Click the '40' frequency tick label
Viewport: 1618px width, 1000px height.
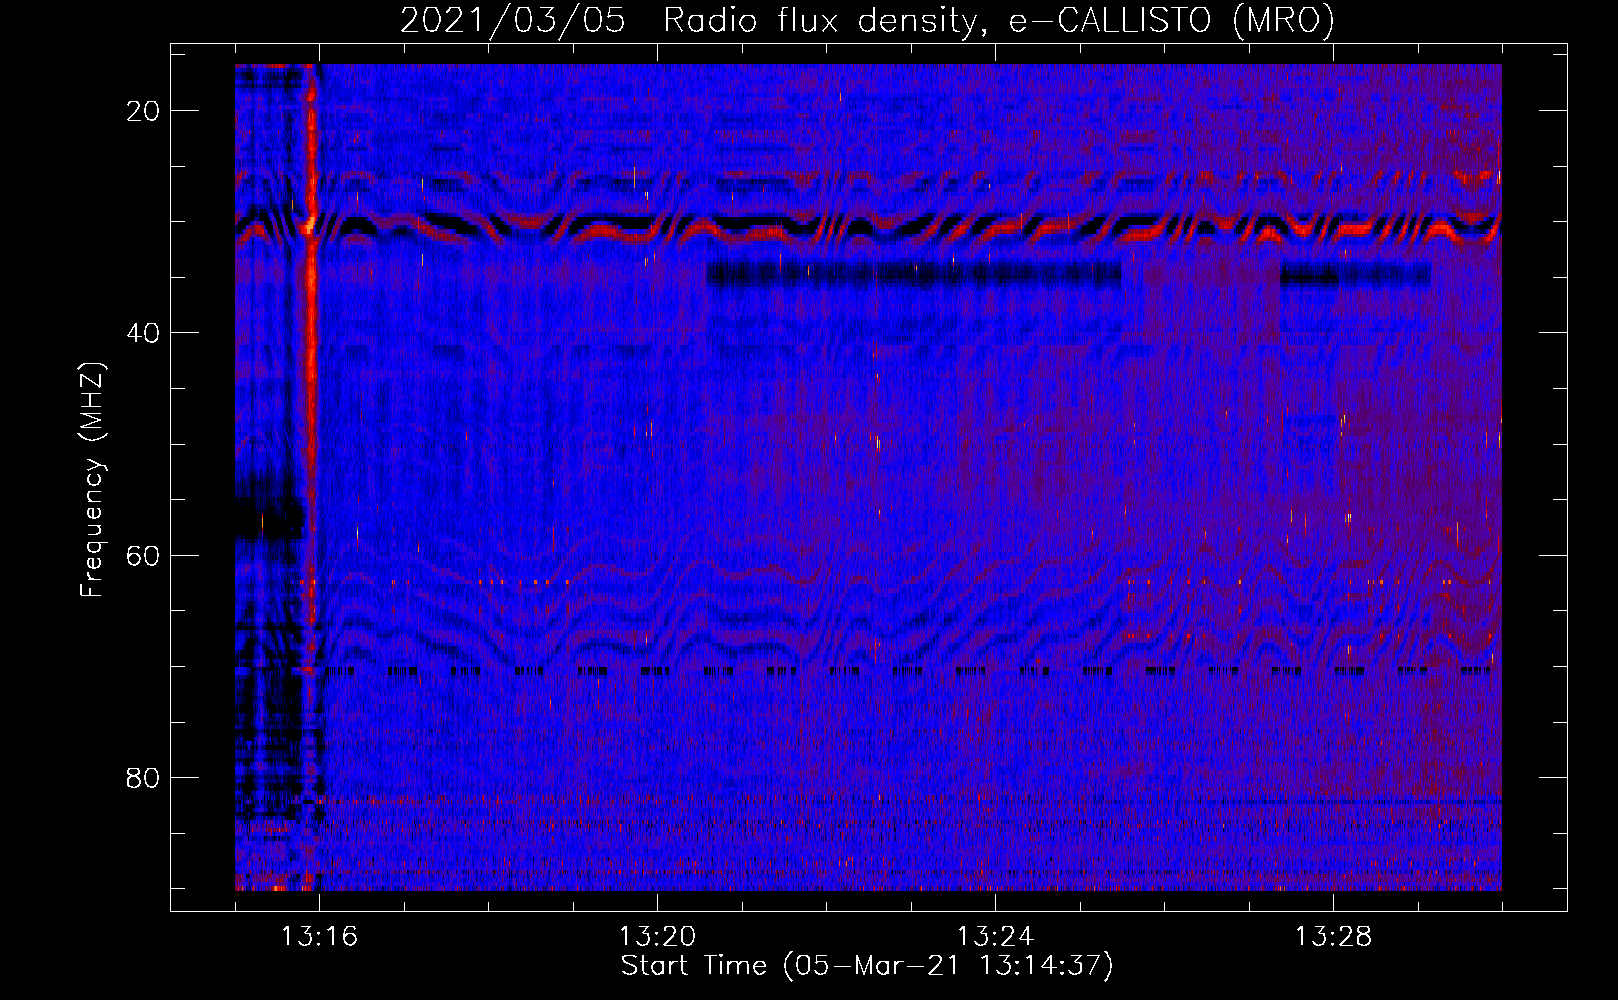[143, 333]
